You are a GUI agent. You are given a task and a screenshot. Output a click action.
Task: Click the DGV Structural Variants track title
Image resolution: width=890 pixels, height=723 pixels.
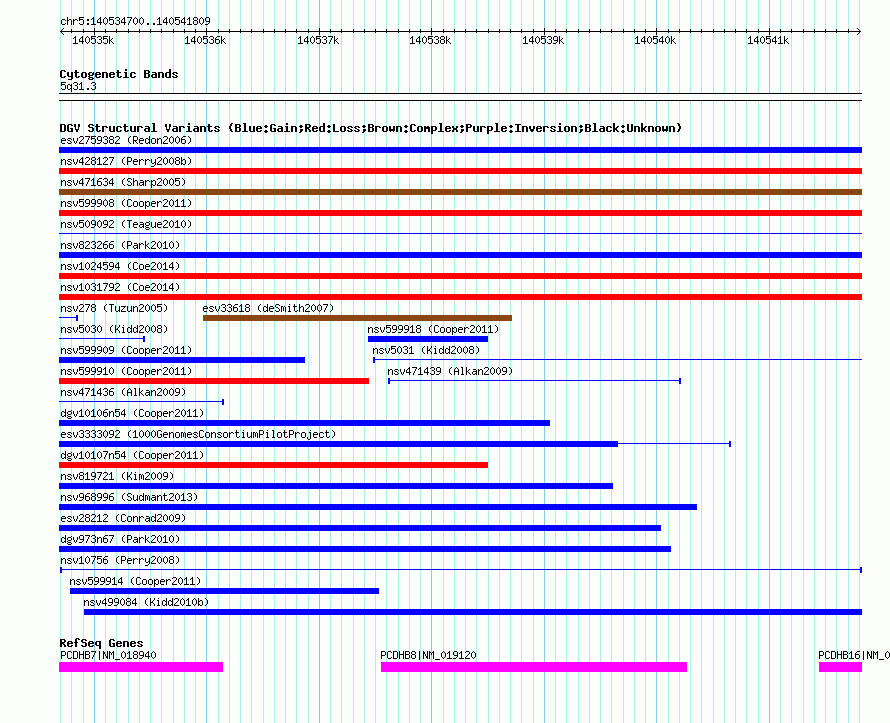(370, 128)
